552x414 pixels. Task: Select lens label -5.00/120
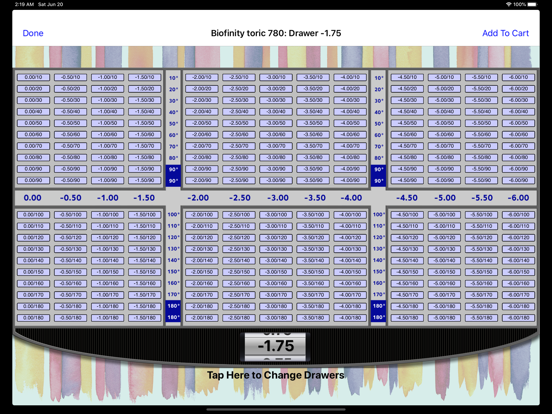click(444, 238)
